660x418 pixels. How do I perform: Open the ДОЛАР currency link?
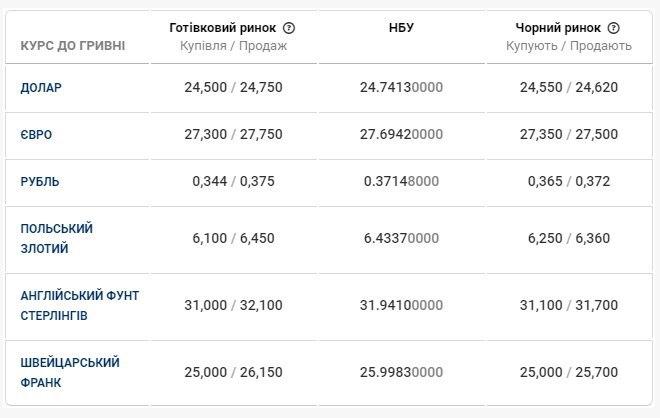point(41,87)
